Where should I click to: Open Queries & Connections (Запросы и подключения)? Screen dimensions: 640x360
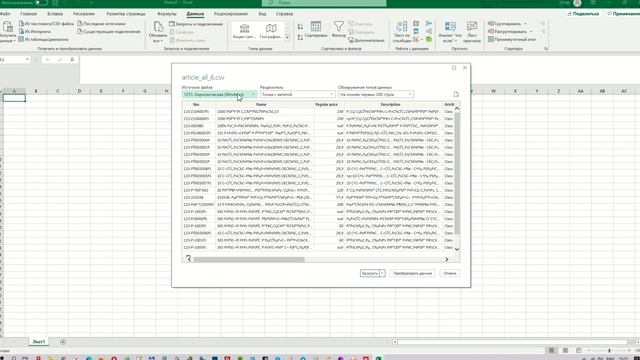[x=196, y=24]
